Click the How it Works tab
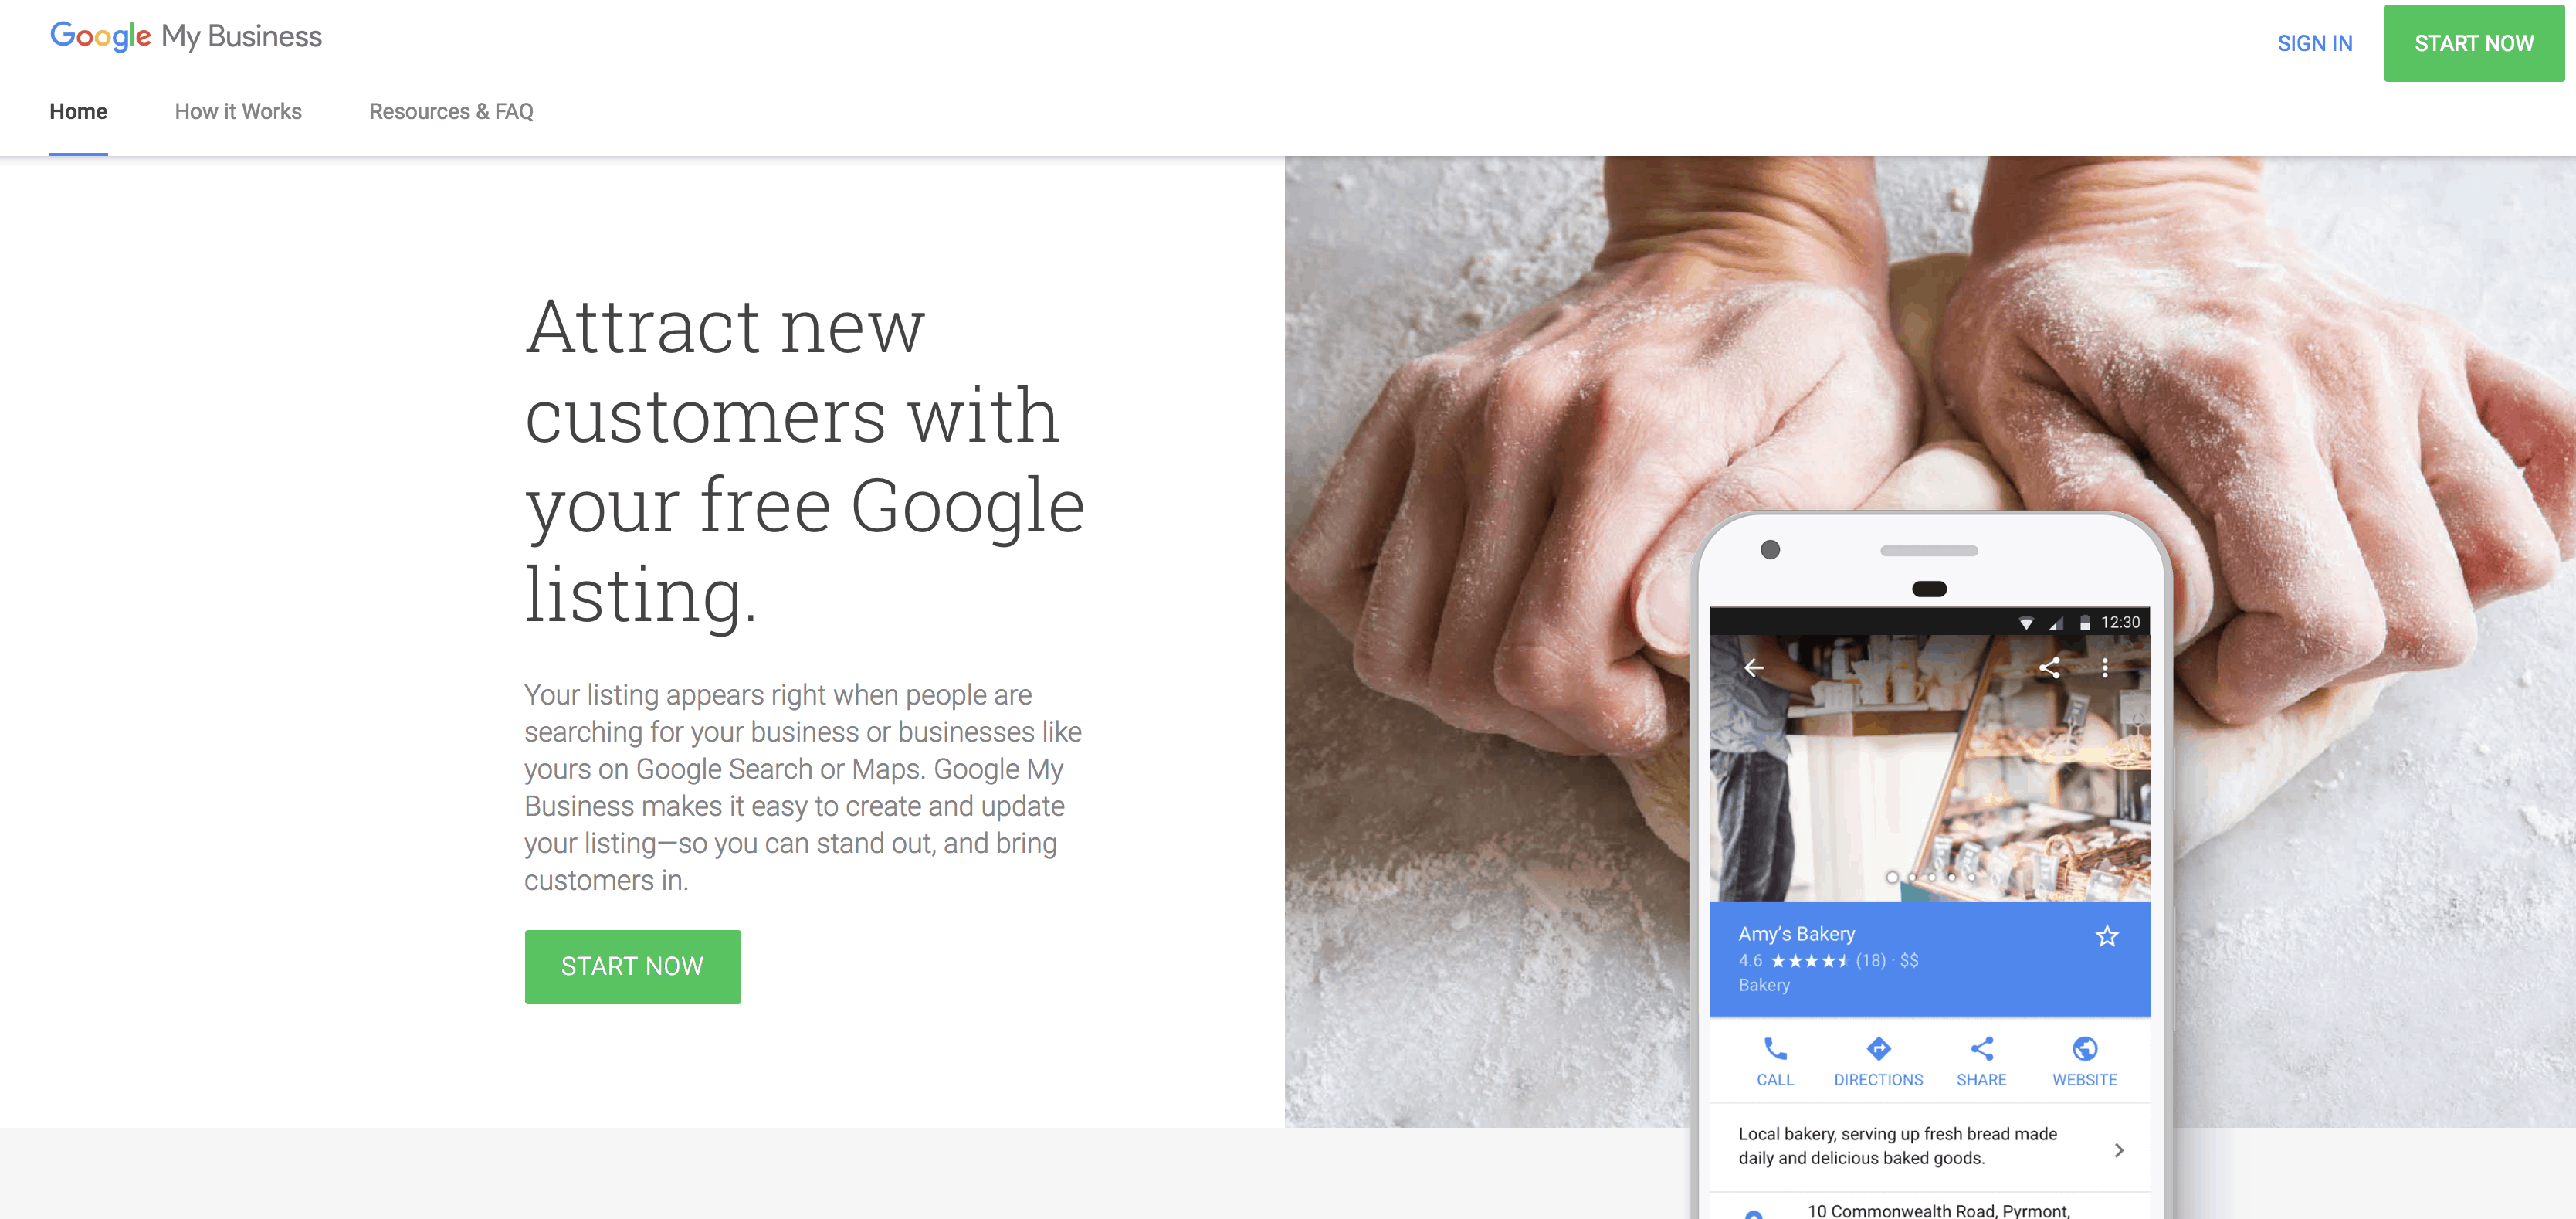This screenshot has height=1219, width=2576. [236, 112]
